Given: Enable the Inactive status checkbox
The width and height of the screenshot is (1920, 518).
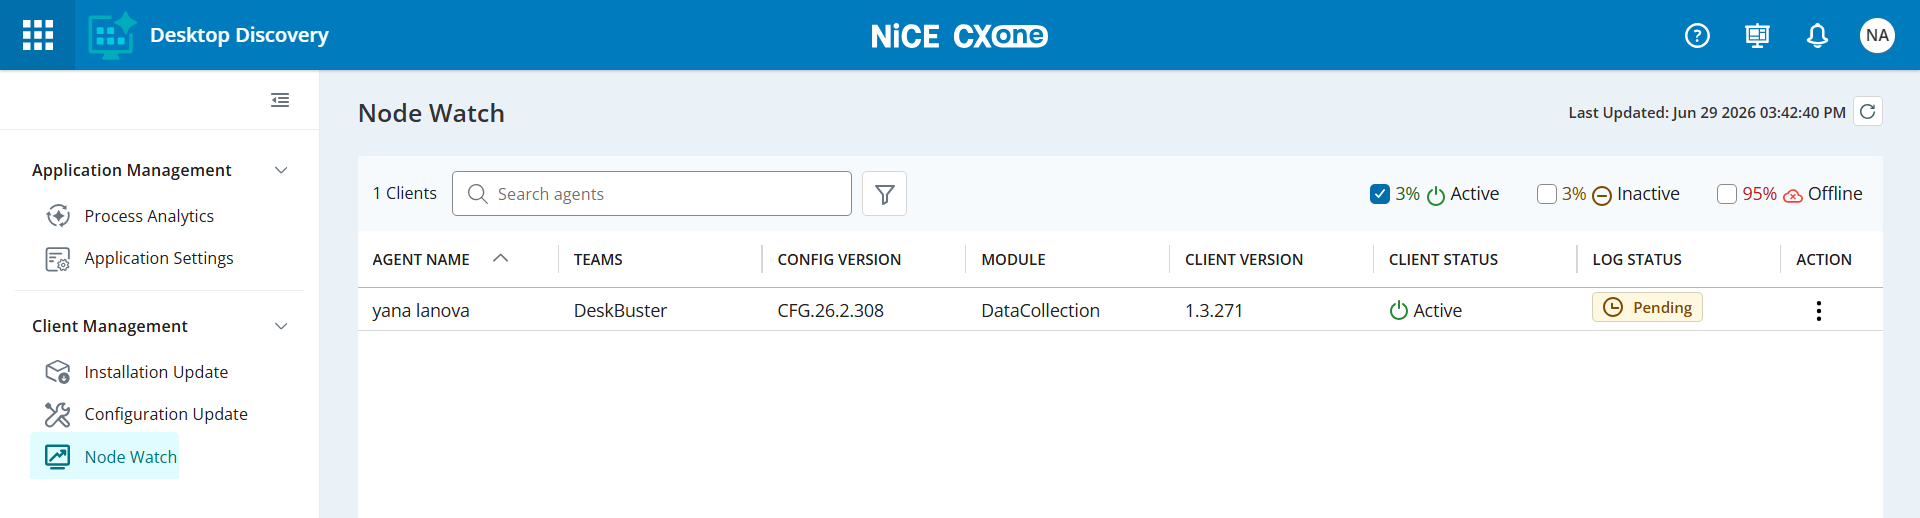Looking at the screenshot, I should coord(1547,194).
